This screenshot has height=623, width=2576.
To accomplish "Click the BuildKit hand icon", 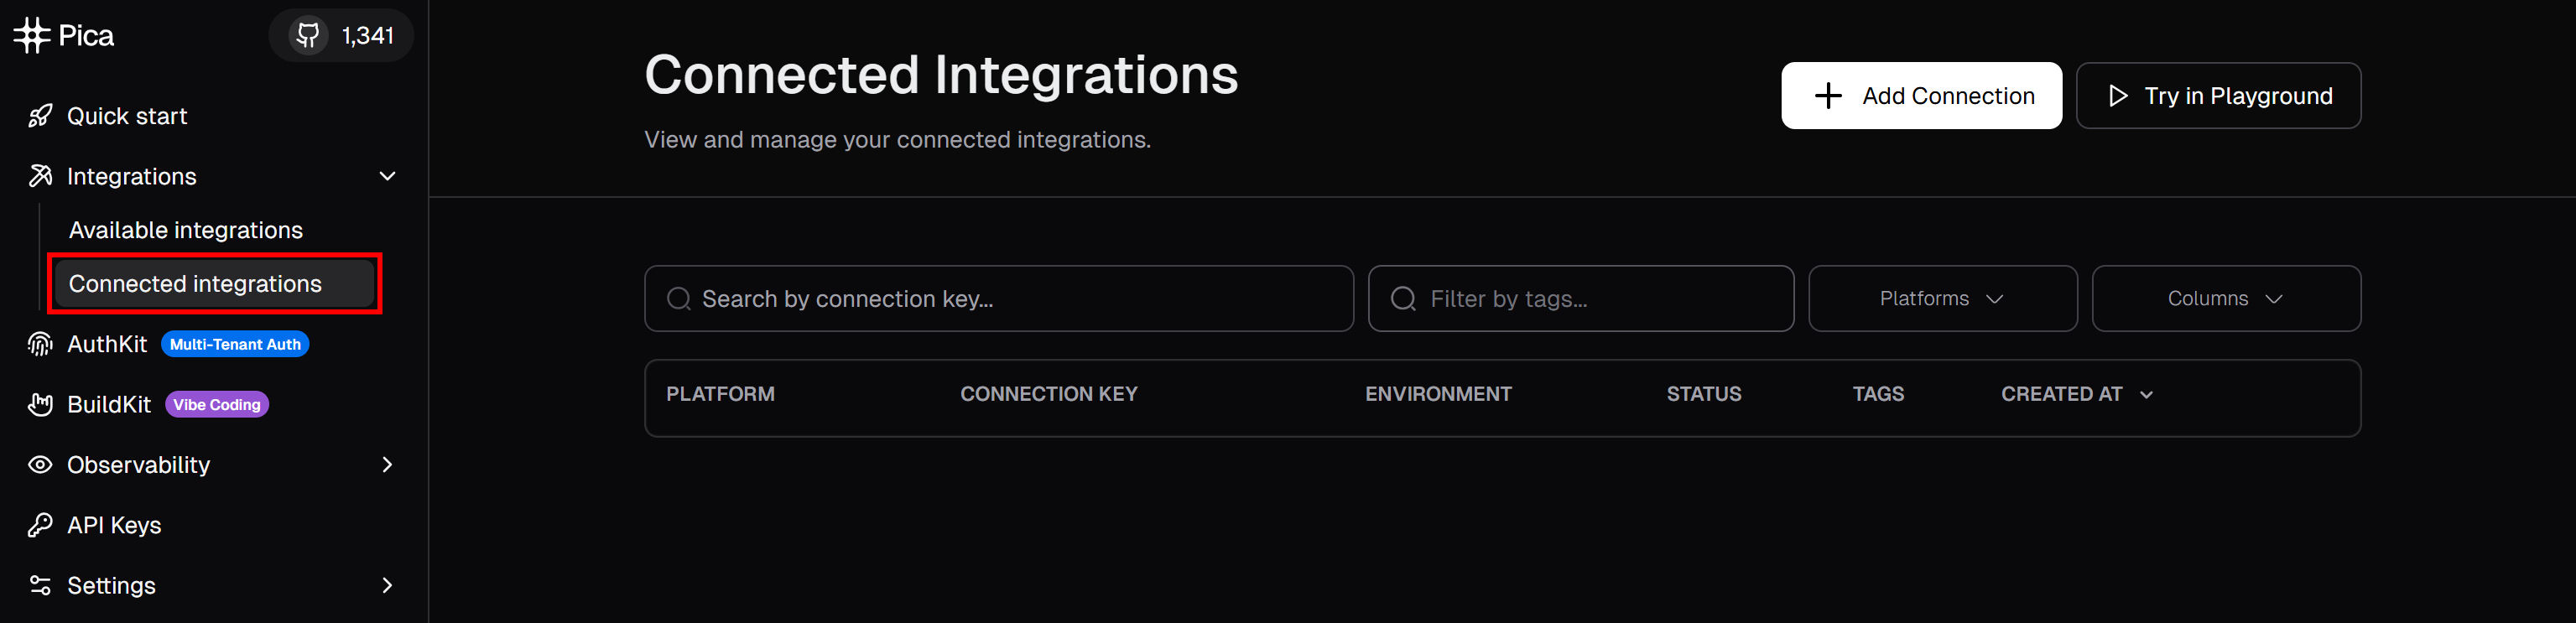I will pos(40,405).
